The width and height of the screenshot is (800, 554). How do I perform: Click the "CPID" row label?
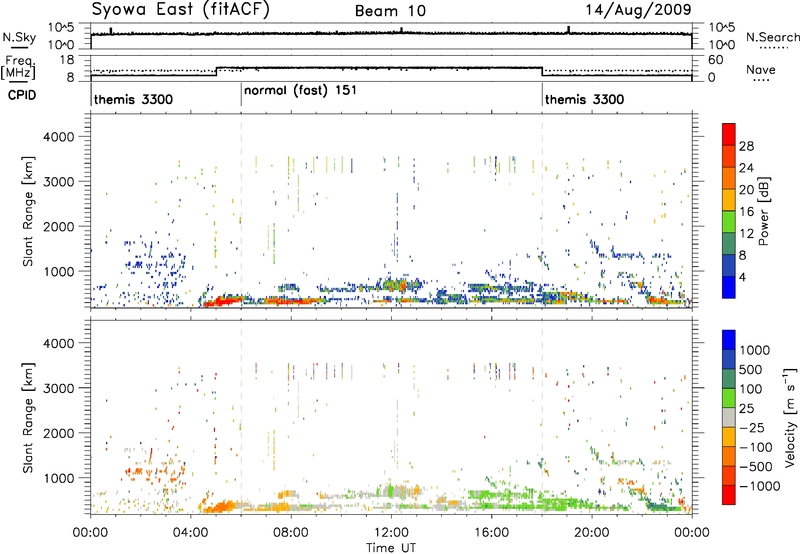pos(22,95)
